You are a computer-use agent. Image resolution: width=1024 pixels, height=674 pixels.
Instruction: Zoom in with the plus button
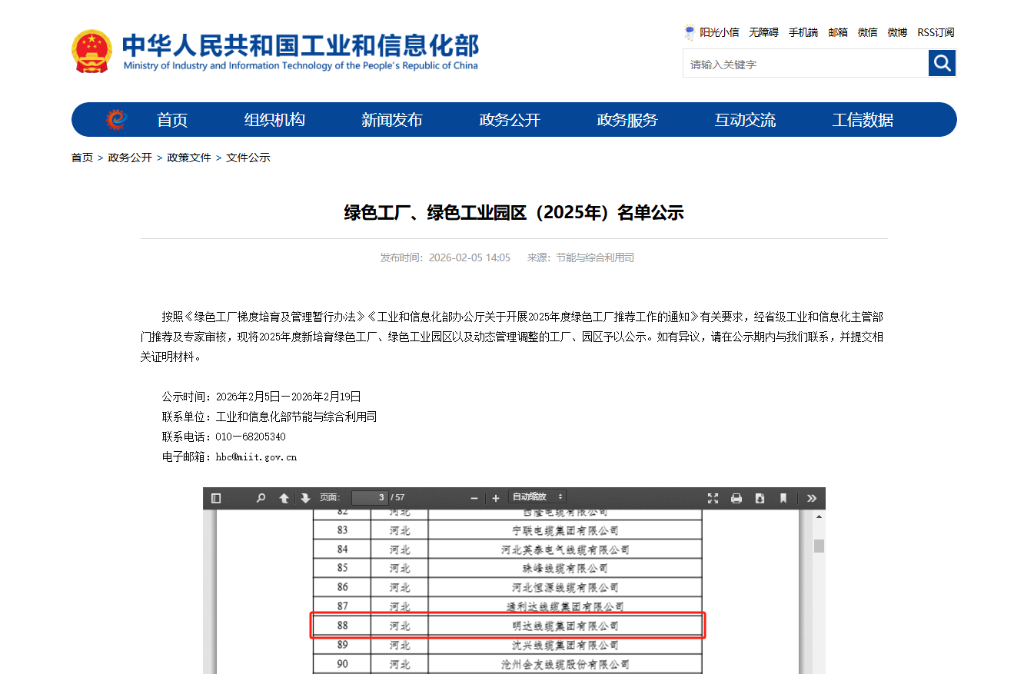495,498
